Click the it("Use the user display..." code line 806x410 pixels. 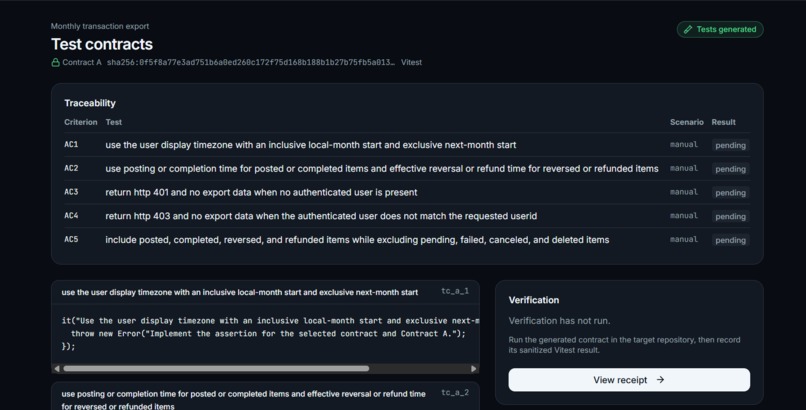point(270,321)
